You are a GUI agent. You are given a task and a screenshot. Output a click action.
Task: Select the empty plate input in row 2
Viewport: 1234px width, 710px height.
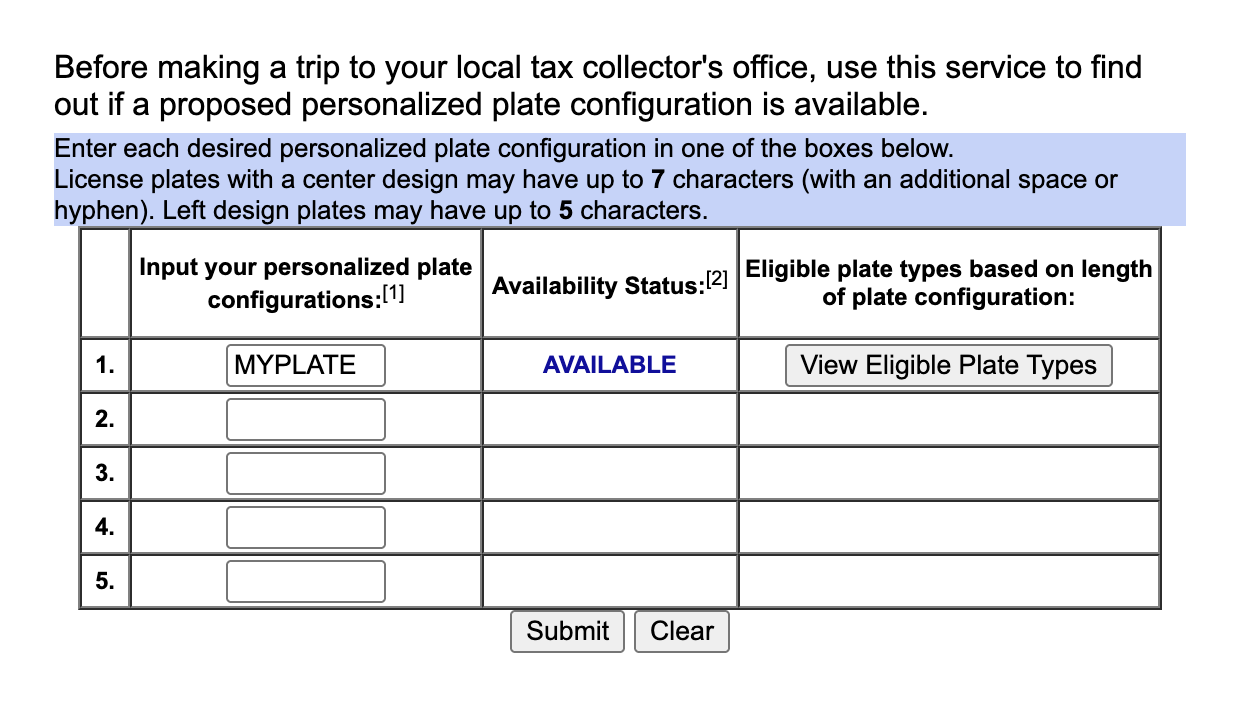pyautogui.click(x=305, y=419)
